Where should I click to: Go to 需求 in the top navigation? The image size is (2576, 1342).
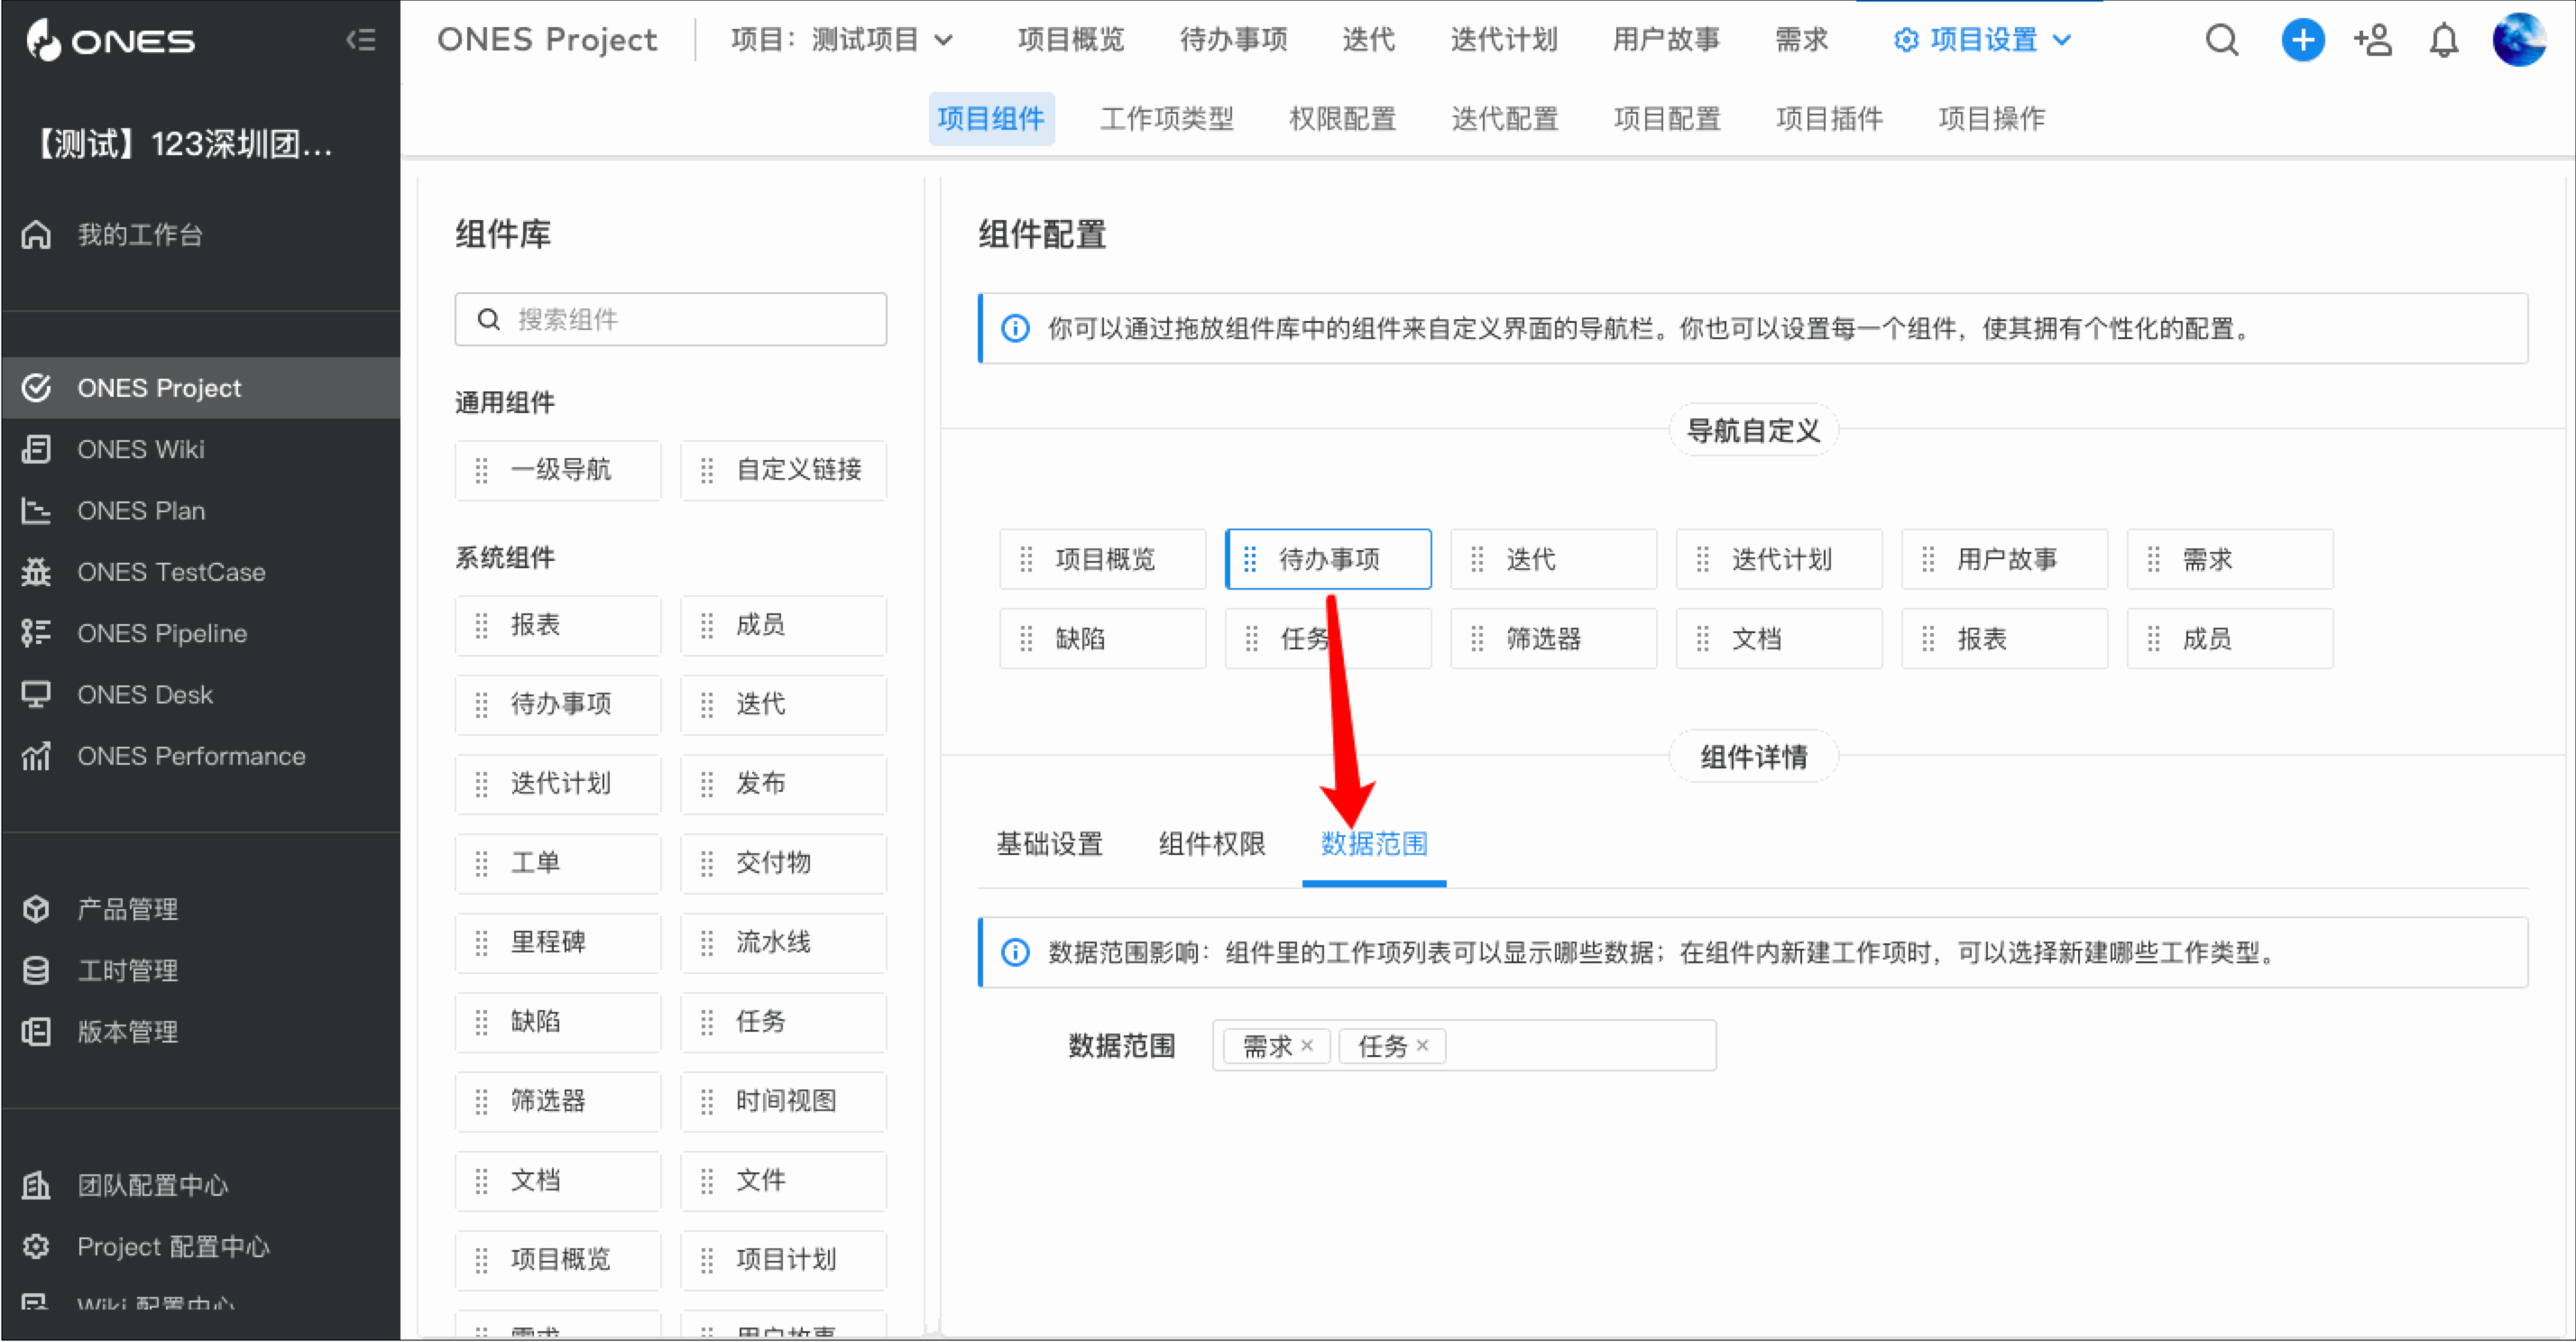pyautogui.click(x=1801, y=40)
